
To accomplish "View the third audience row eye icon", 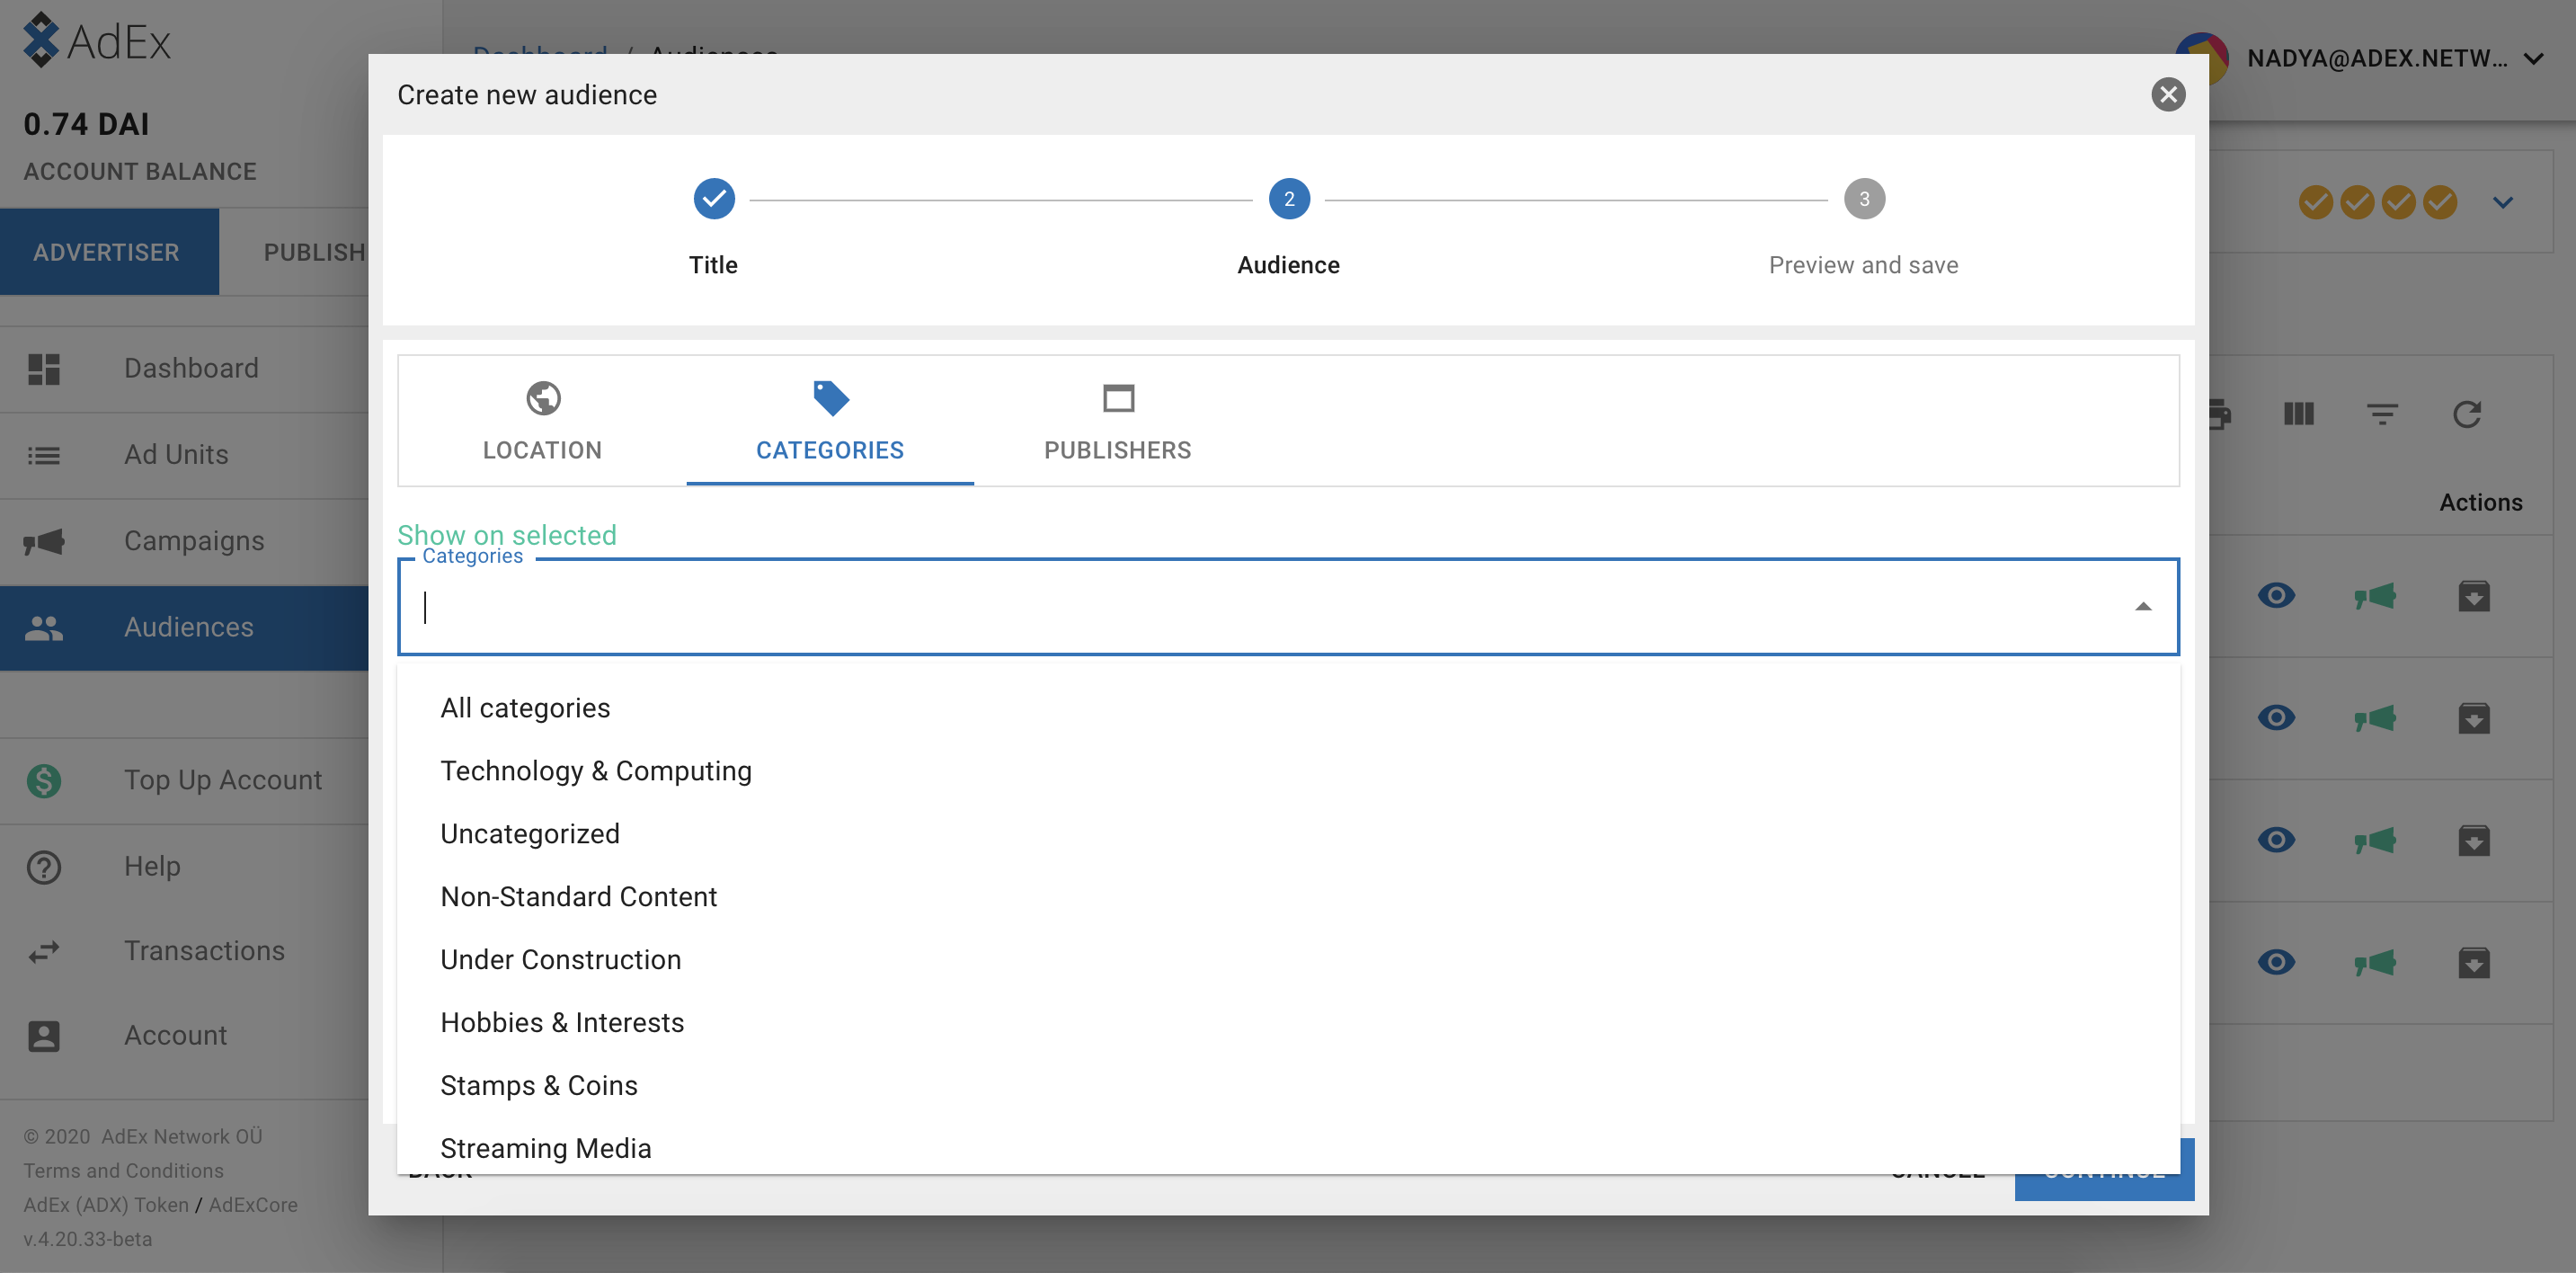I will (2276, 840).
